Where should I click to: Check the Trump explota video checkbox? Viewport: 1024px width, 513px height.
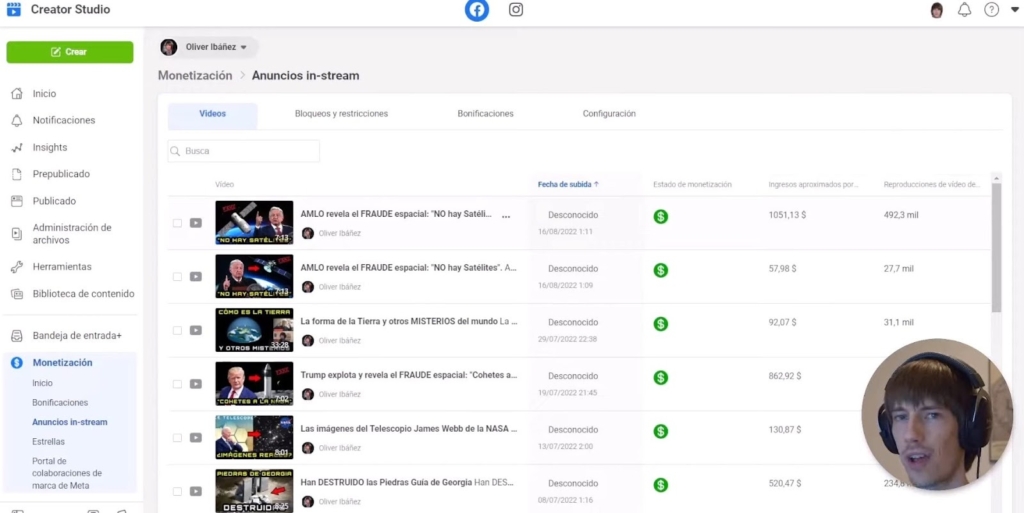[177, 384]
